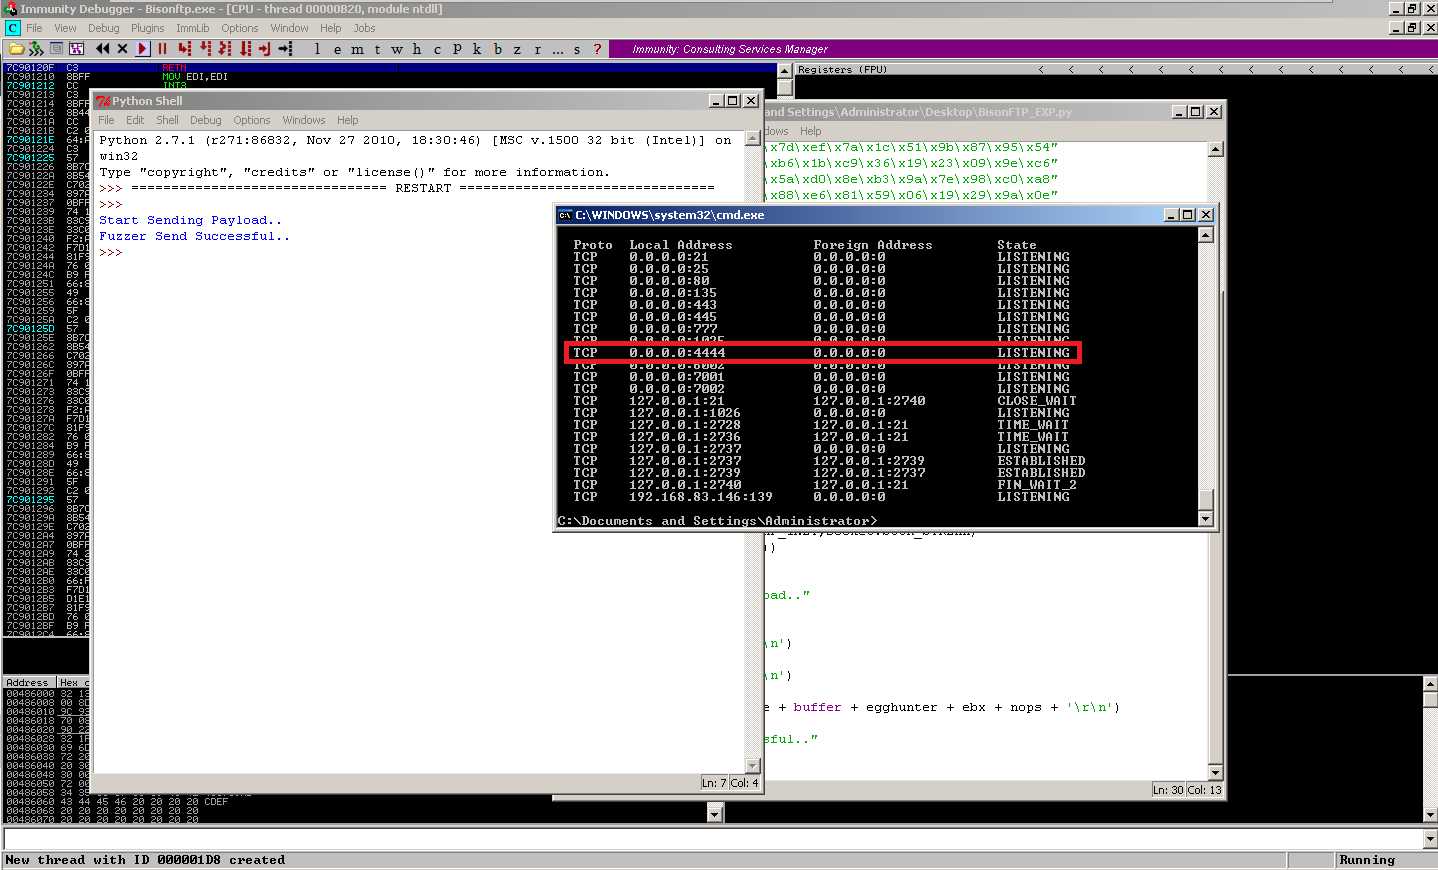The image size is (1438, 870).
Task: Show handles with 'h' toolbar button
Action: (x=417, y=48)
